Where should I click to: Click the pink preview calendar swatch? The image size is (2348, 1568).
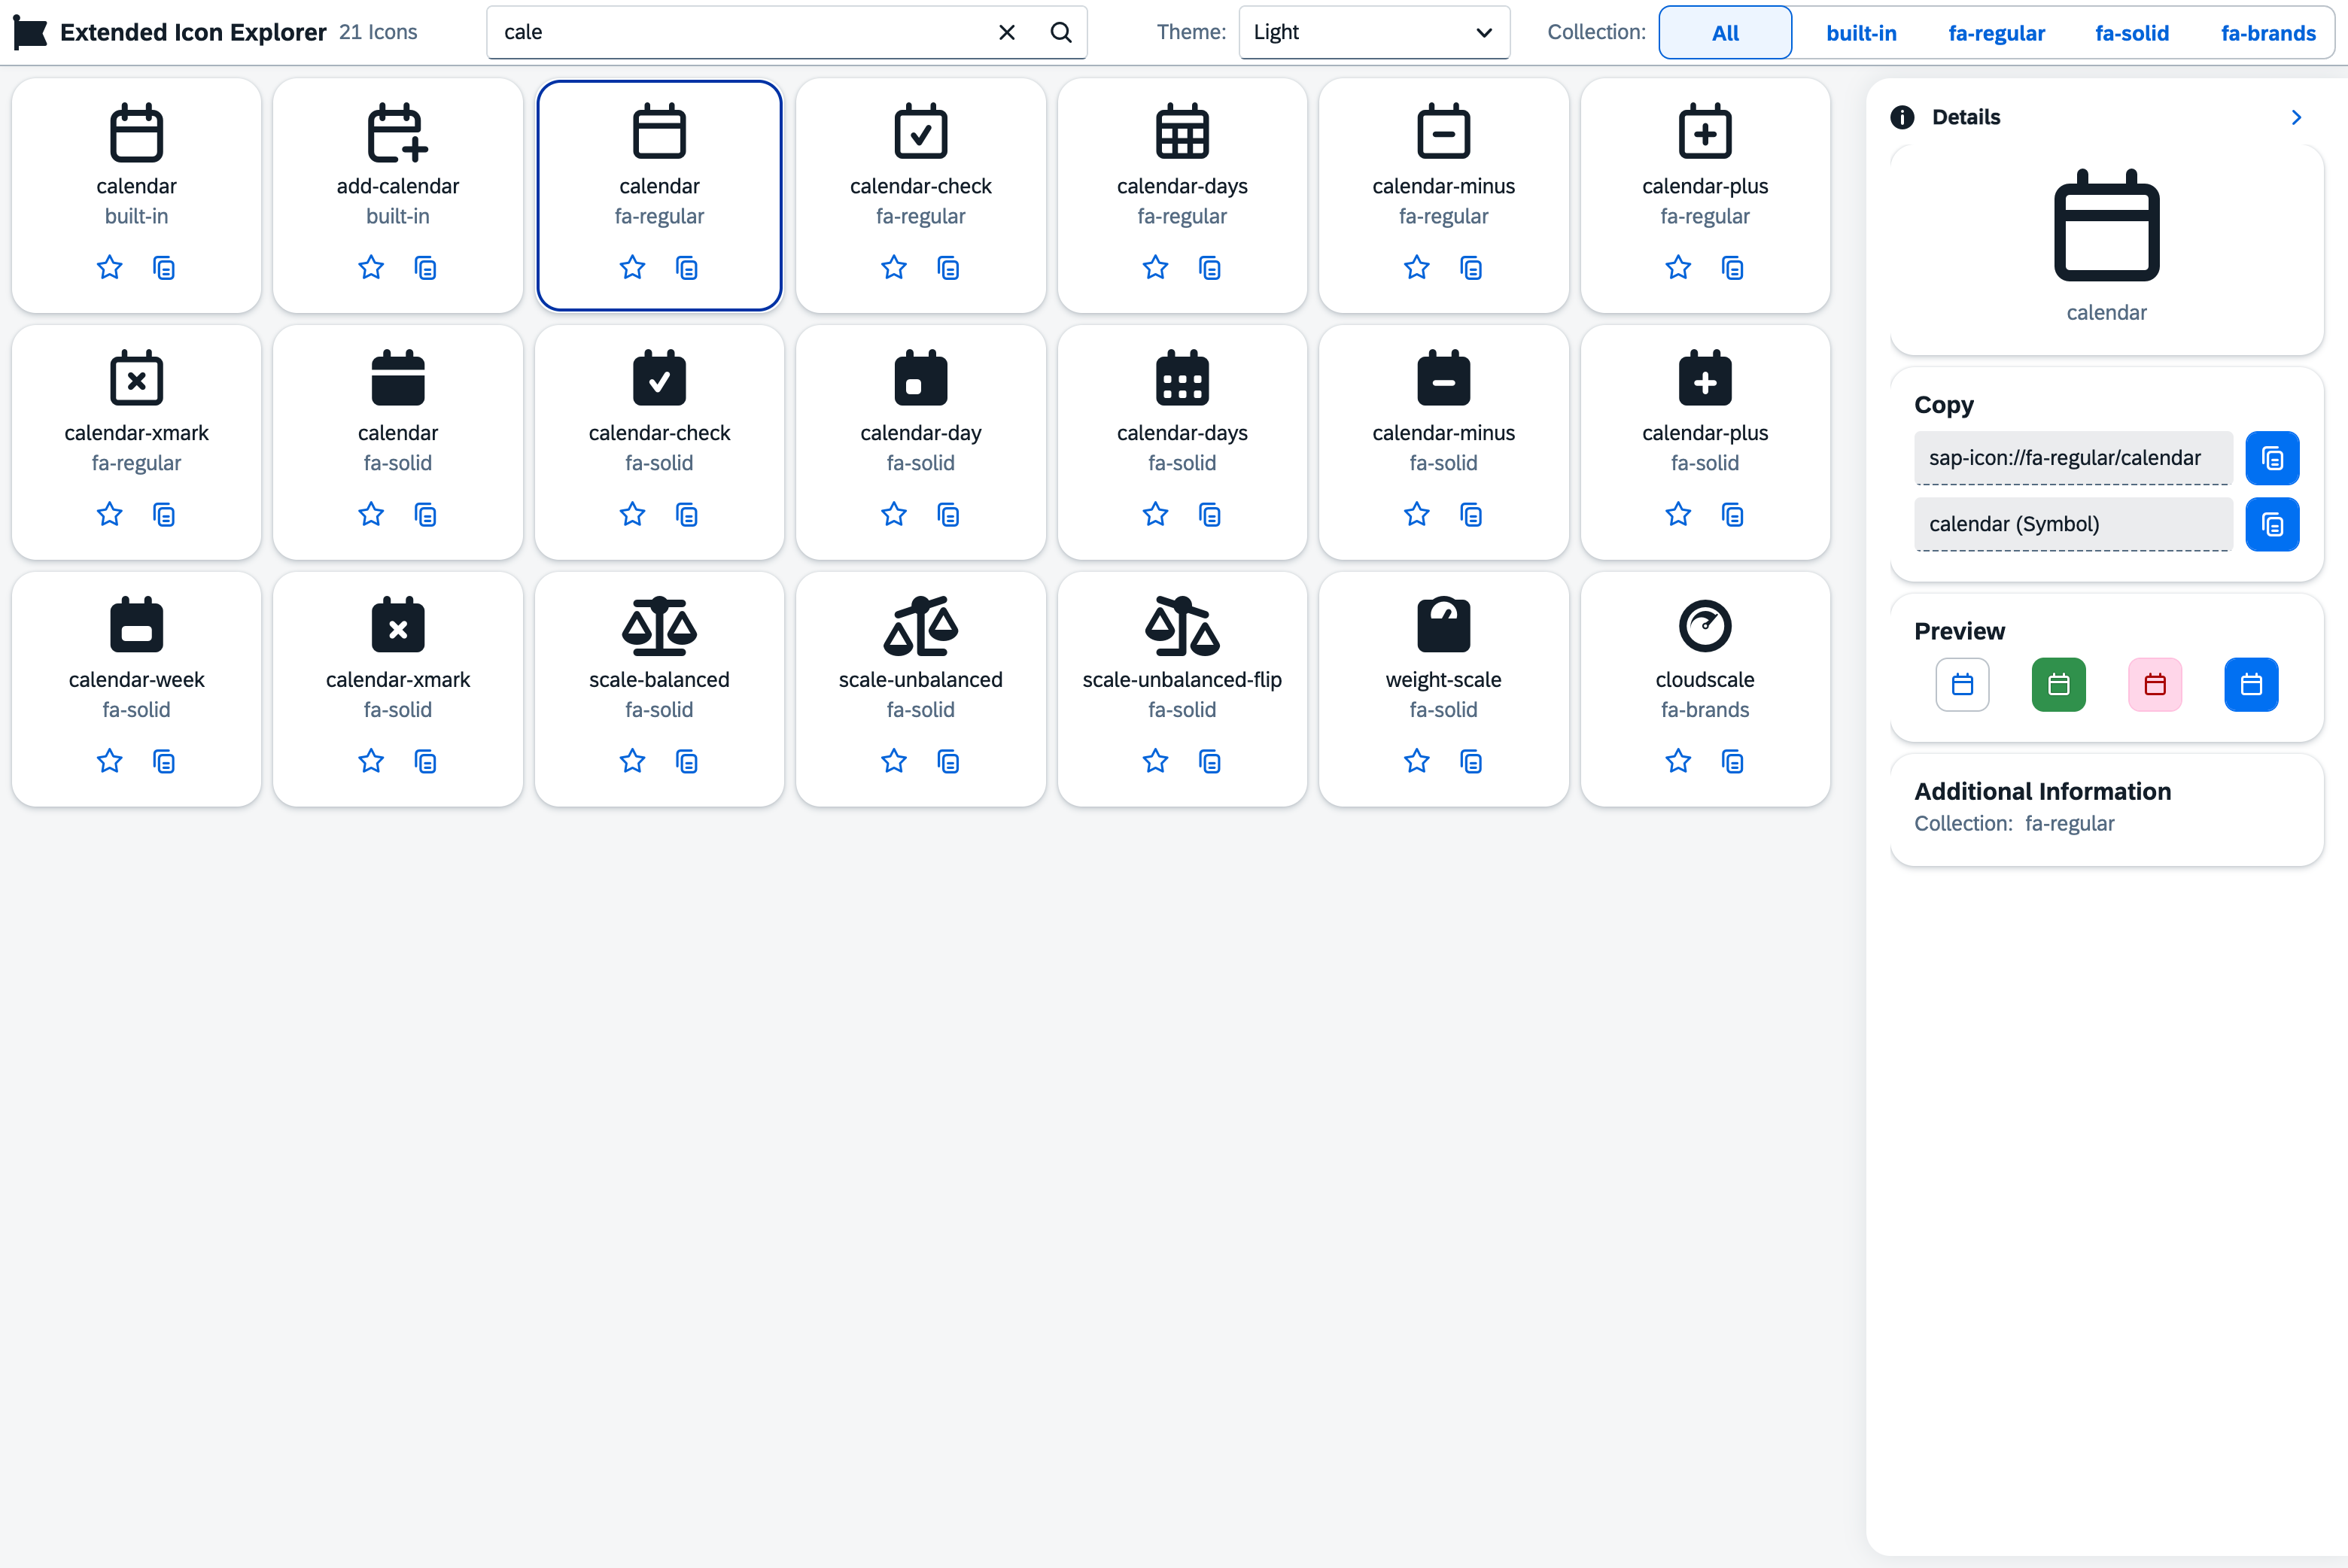pyautogui.click(x=2154, y=685)
